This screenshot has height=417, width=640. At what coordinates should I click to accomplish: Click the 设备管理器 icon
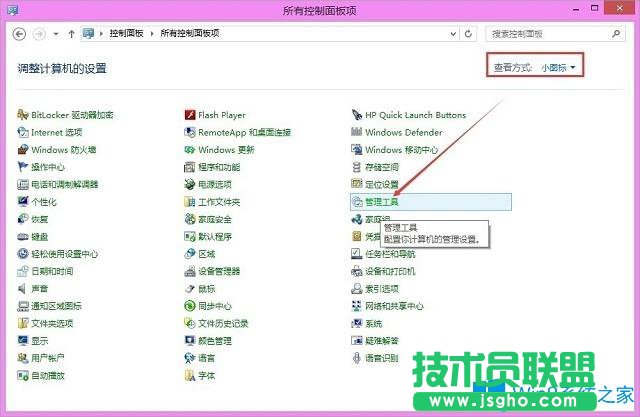click(190, 271)
